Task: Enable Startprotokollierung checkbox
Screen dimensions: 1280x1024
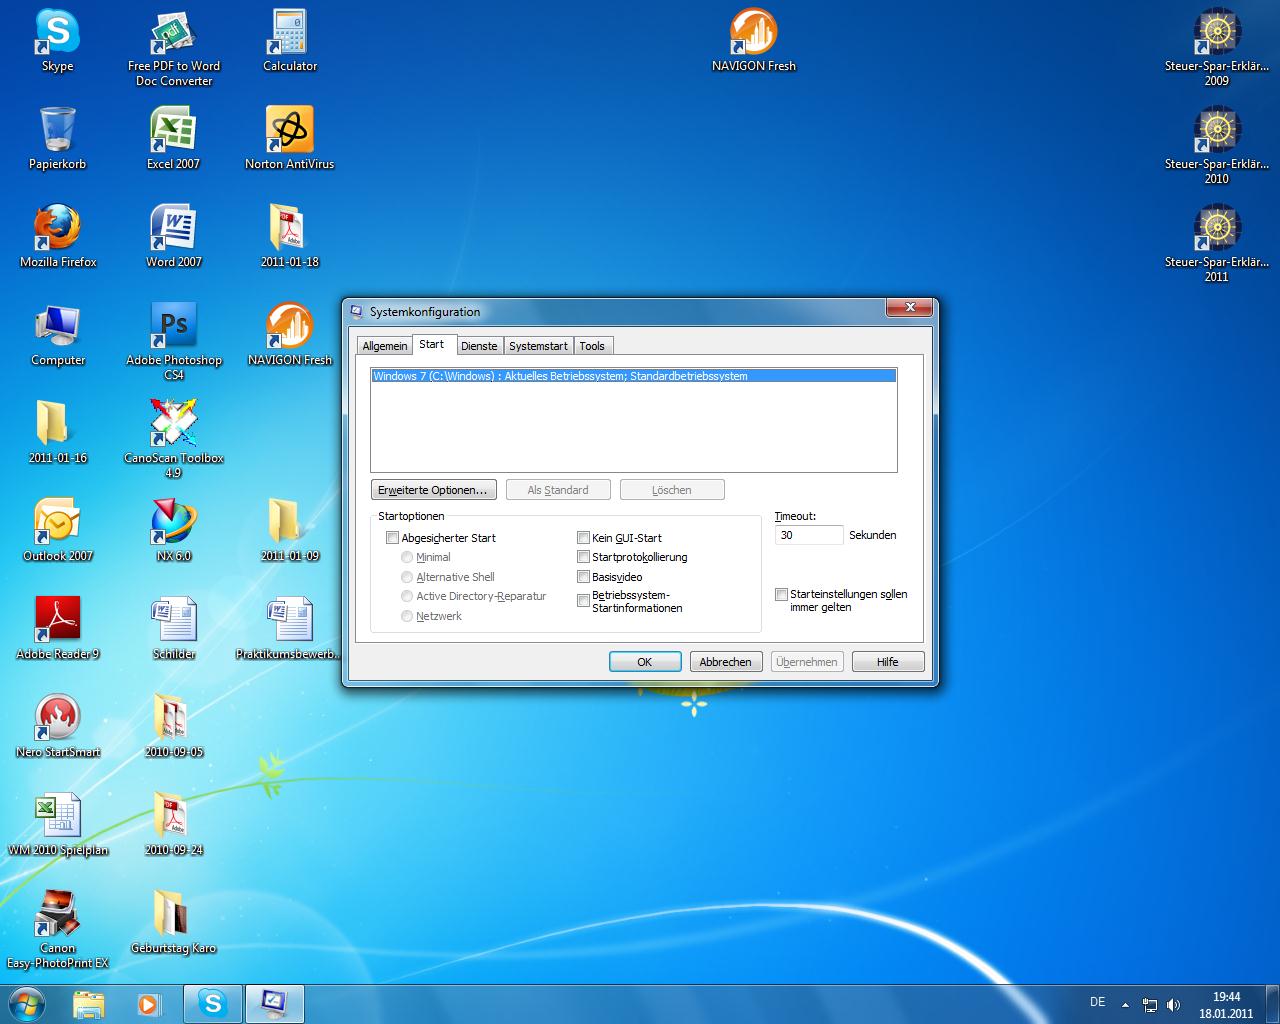Action: pyautogui.click(x=583, y=557)
